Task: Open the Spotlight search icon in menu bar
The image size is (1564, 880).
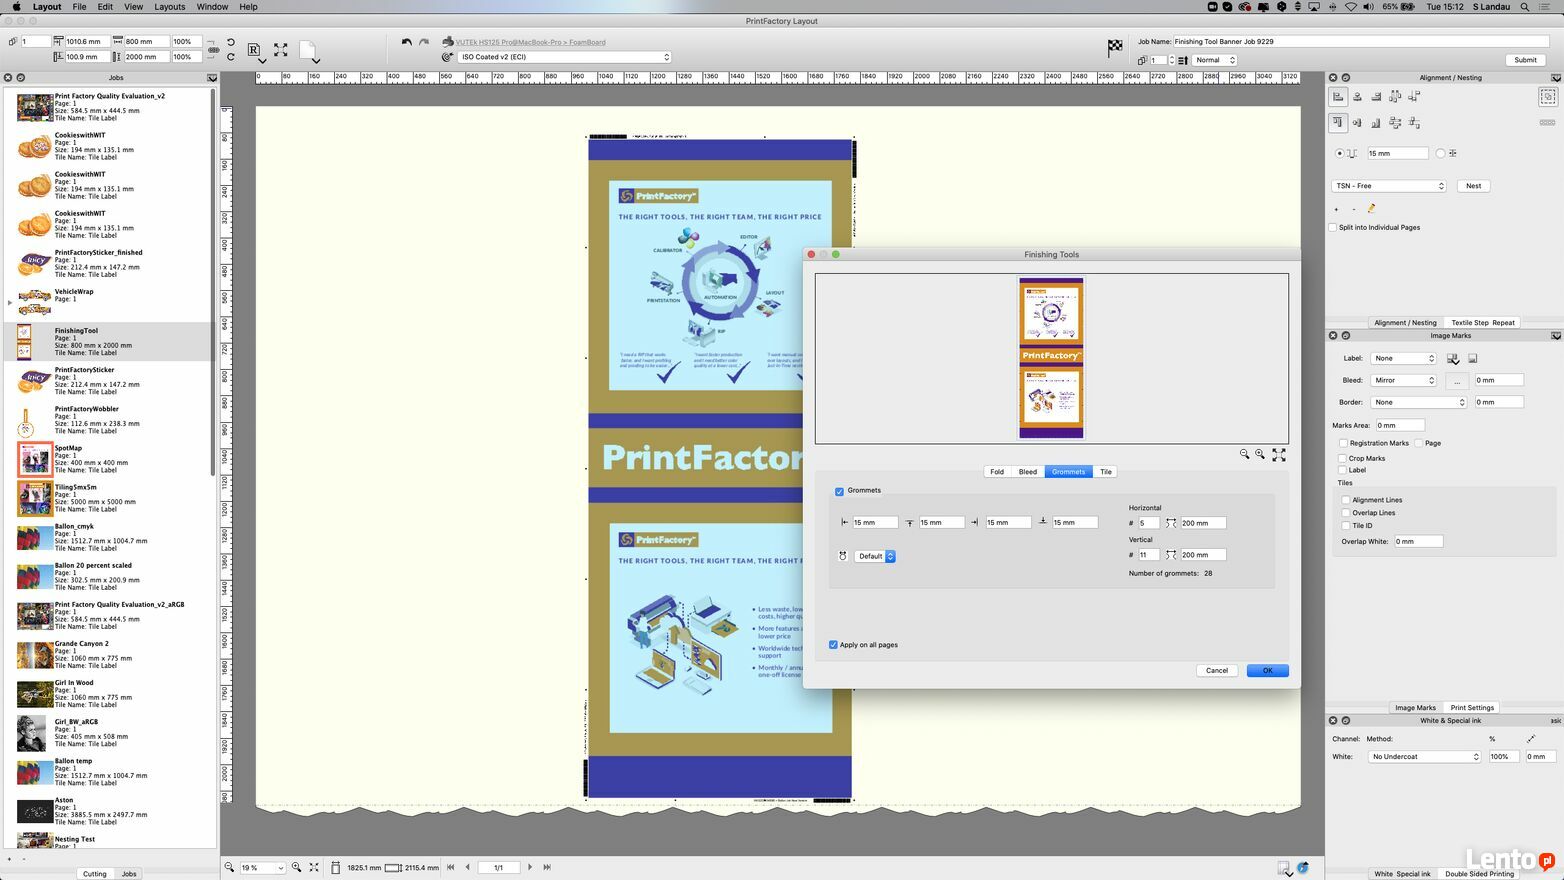Action: pyautogui.click(x=1525, y=7)
